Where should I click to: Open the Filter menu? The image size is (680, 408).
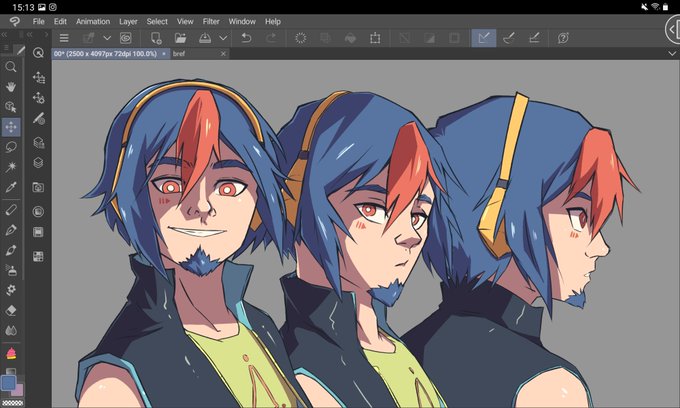(x=211, y=21)
